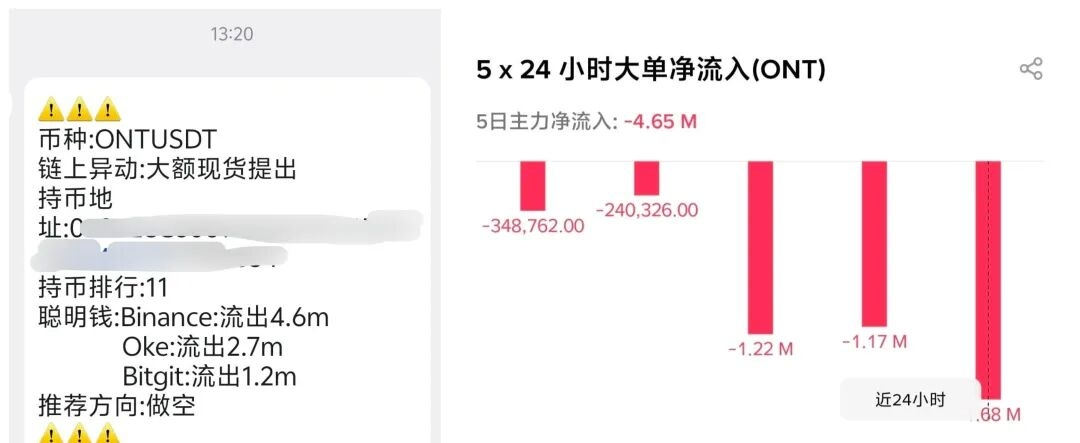Click the Binance:流出4.6m line
The image size is (1080, 443).
click(x=225, y=317)
